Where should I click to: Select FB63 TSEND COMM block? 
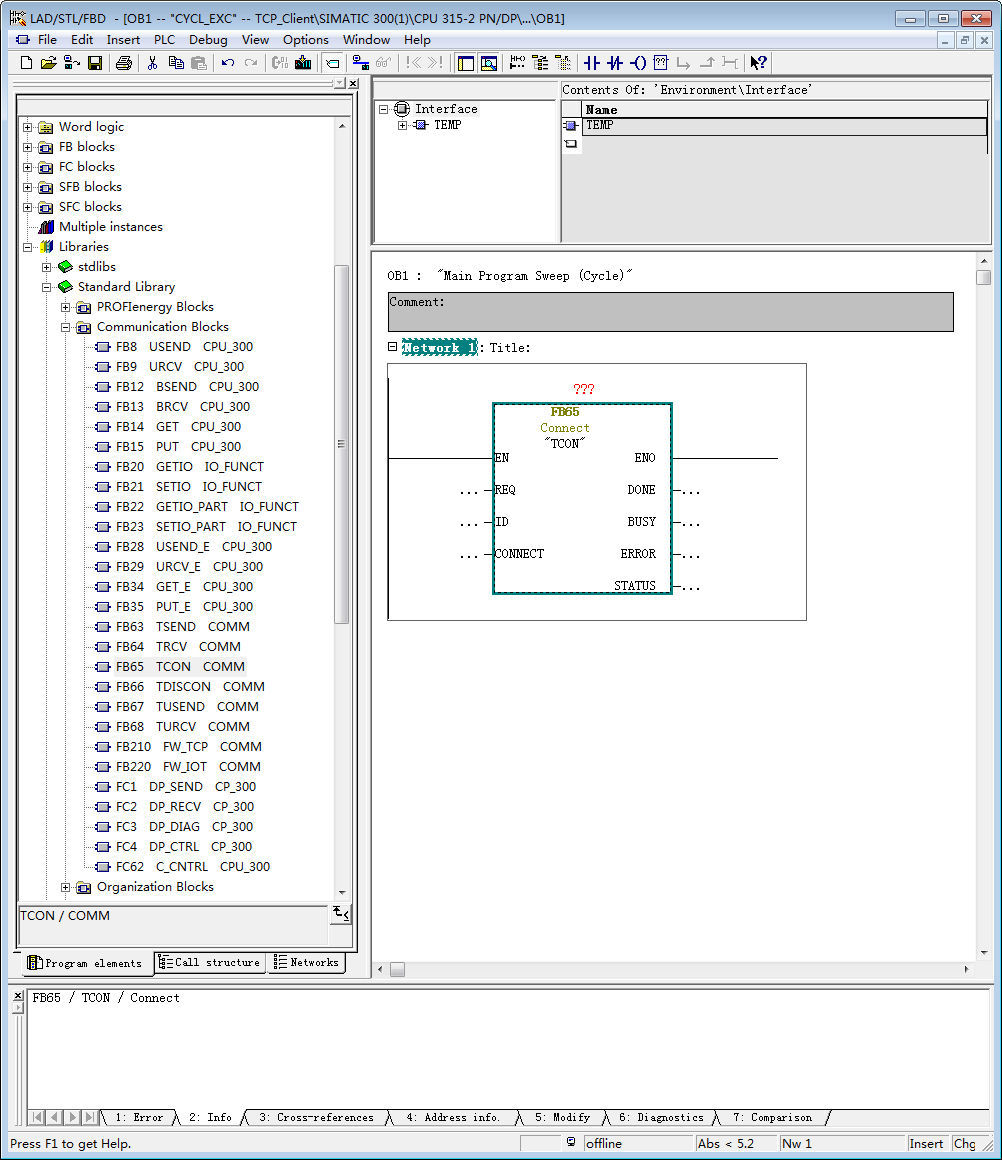click(x=182, y=627)
